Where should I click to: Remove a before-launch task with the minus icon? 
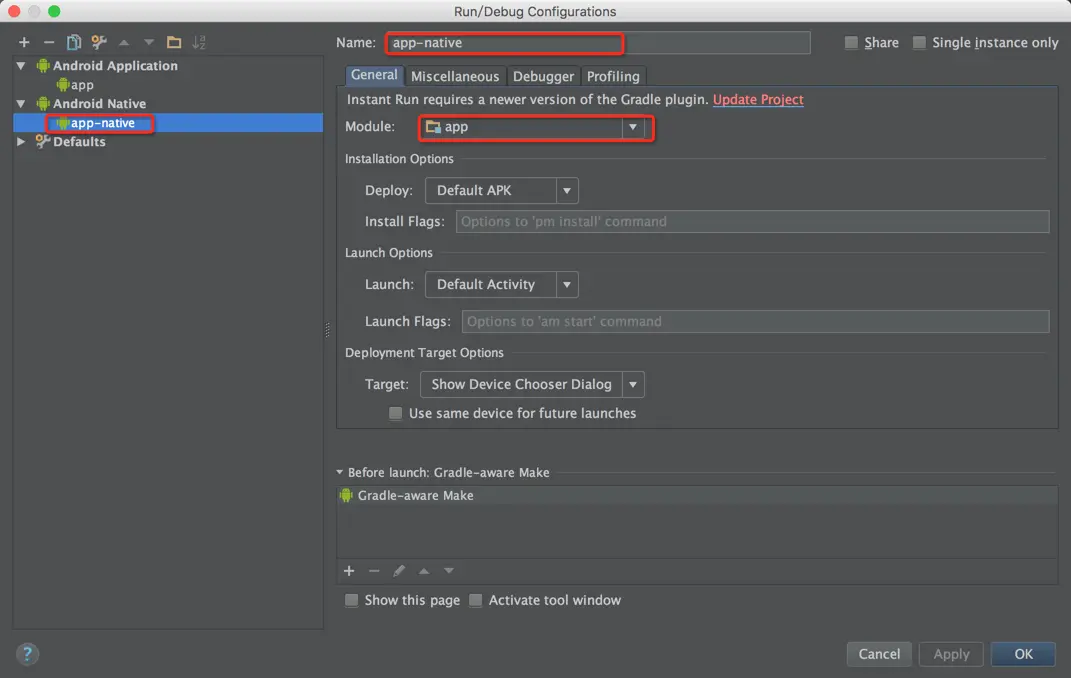point(374,571)
